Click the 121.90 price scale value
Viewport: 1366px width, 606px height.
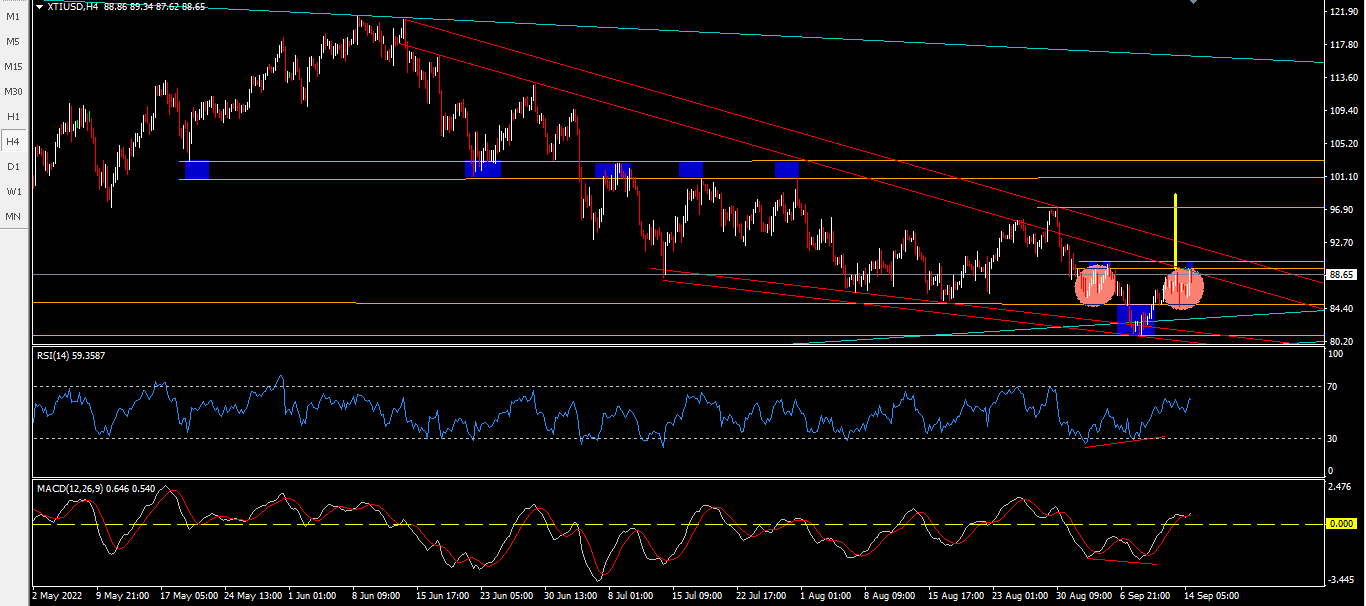(x=1343, y=12)
